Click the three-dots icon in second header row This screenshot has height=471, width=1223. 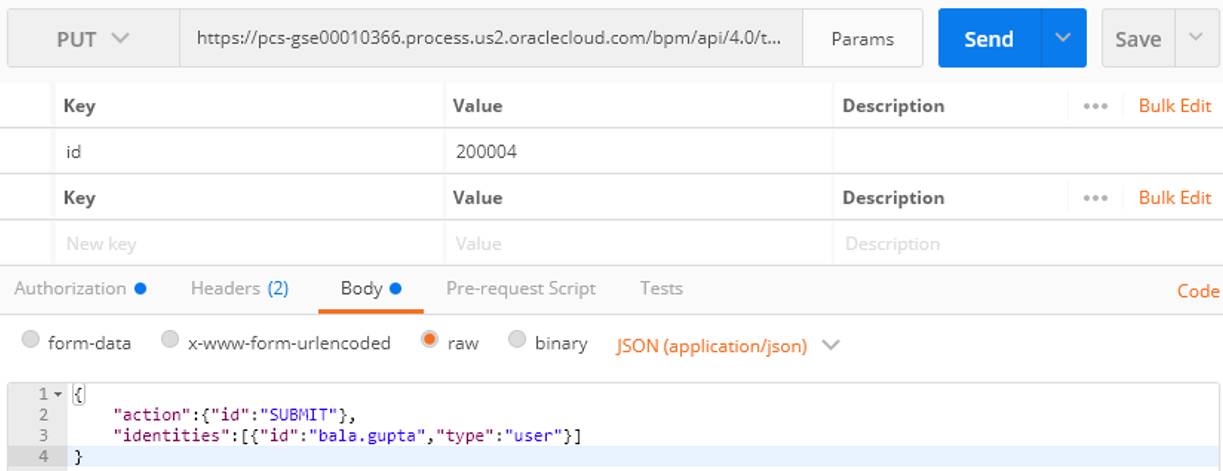(1095, 198)
